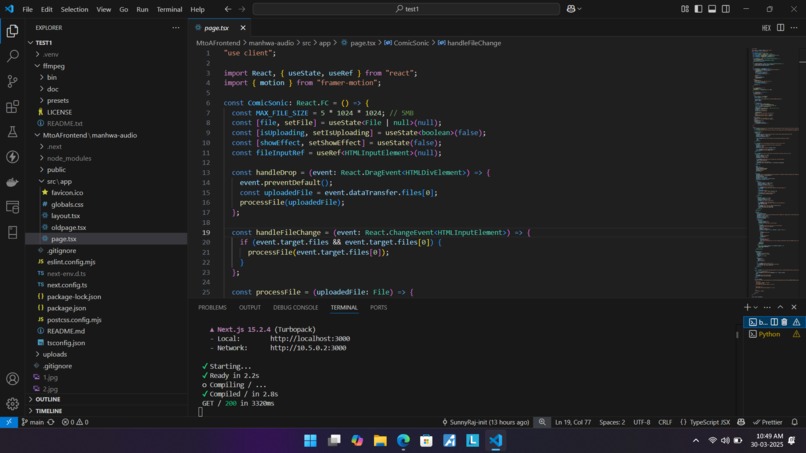
Task: Switch to the PROBLEMS panel tab
Action: pos(212,307)
